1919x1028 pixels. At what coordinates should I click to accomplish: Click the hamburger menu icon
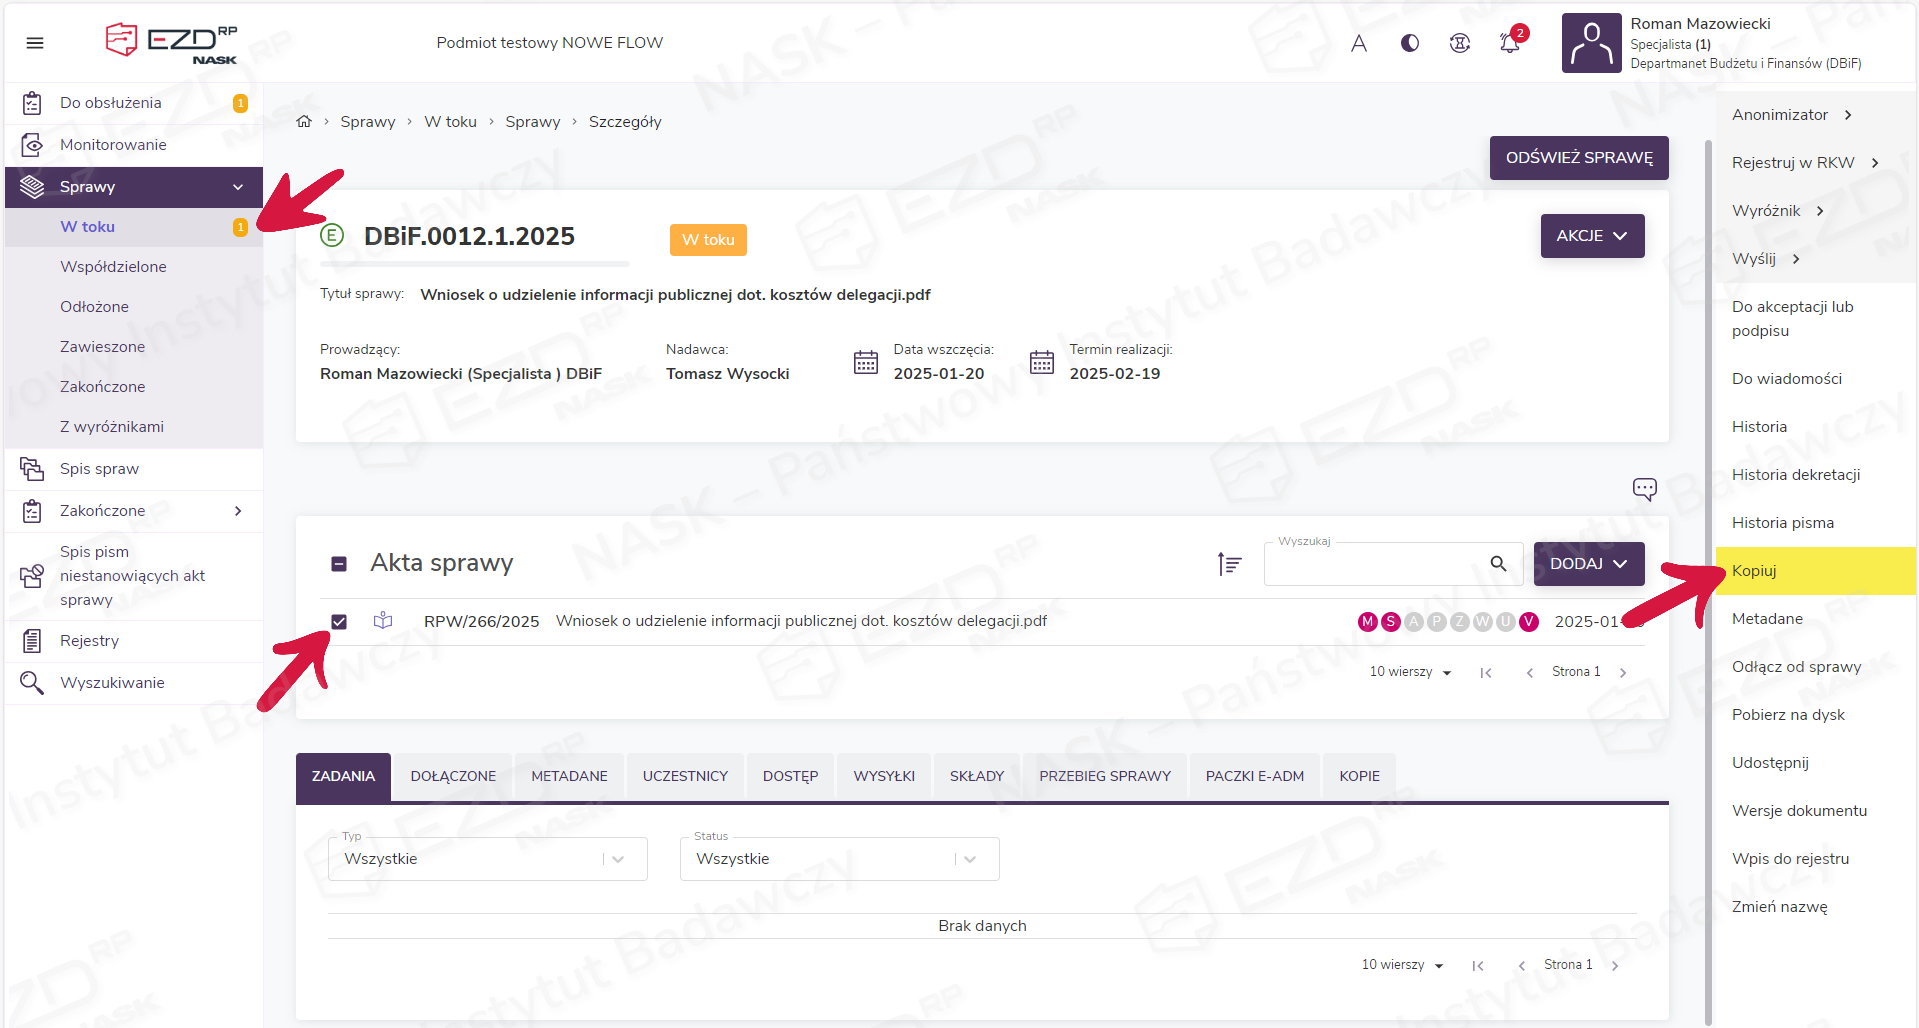(x=35, y=43)
